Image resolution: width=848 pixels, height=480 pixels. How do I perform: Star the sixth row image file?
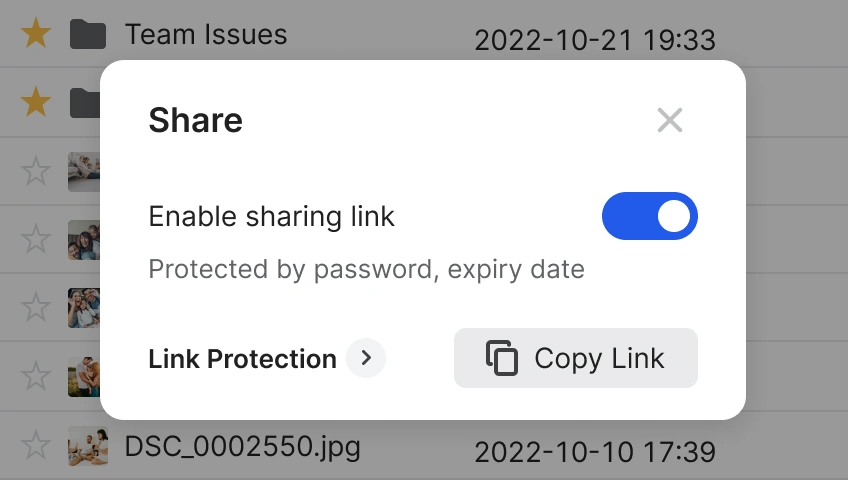[x=36, y=376]
